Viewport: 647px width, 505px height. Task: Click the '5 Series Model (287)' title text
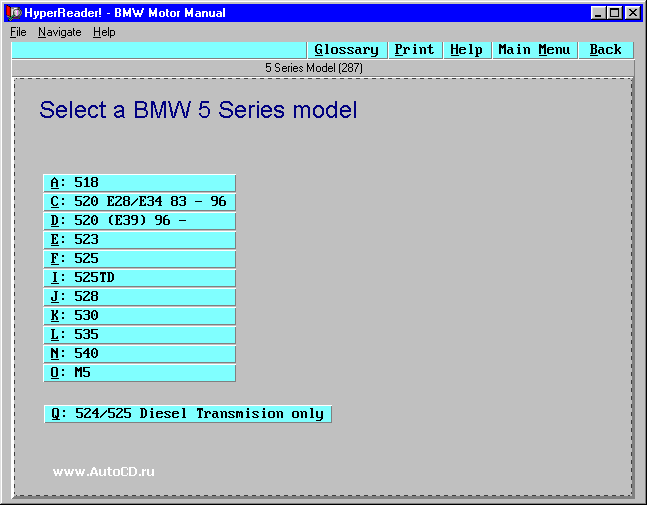pos(314,68)
